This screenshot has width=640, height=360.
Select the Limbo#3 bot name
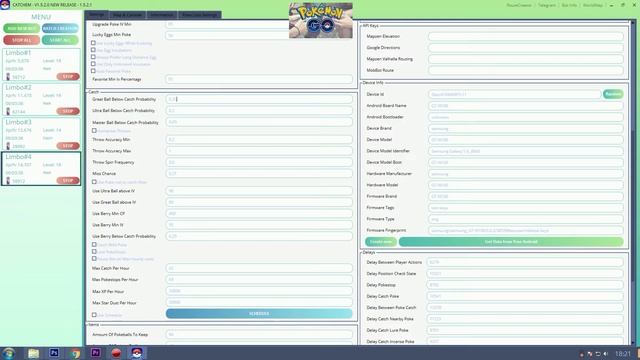click(x=18, y=122)
